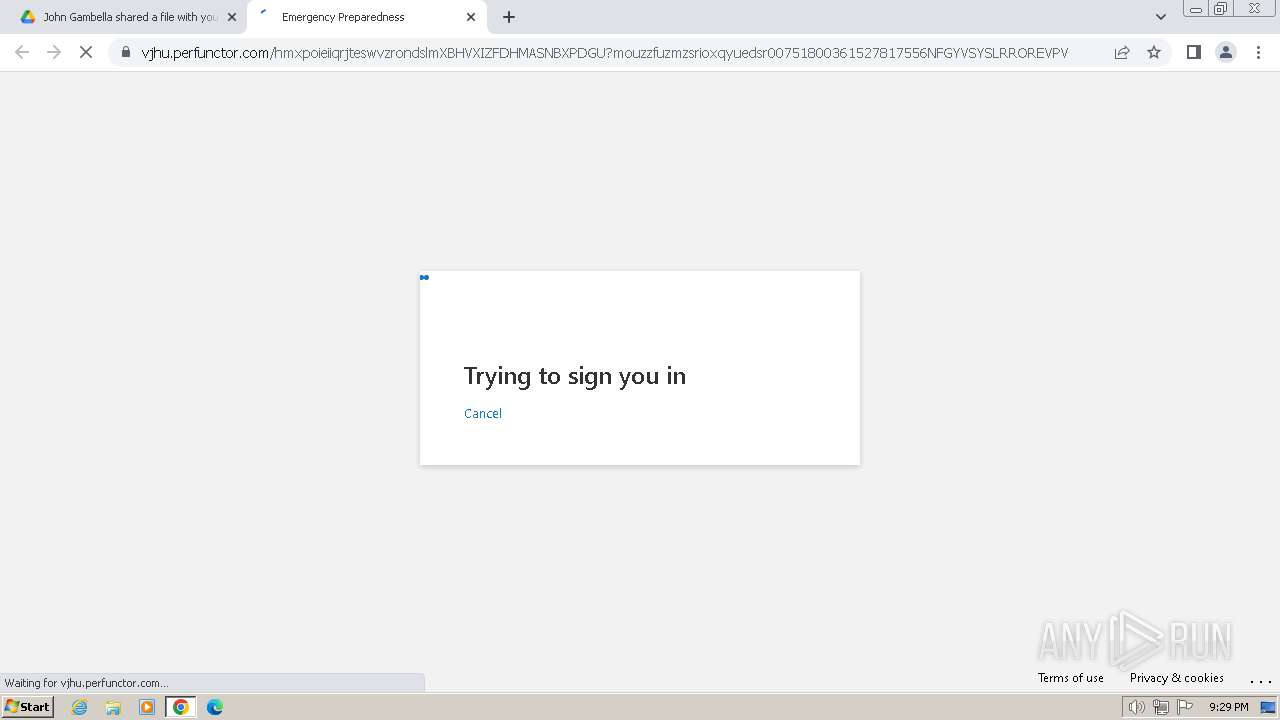Screen dimensions: 1280x720
Task: Open the network status tray icon
Action: [x=1160, y=707]
